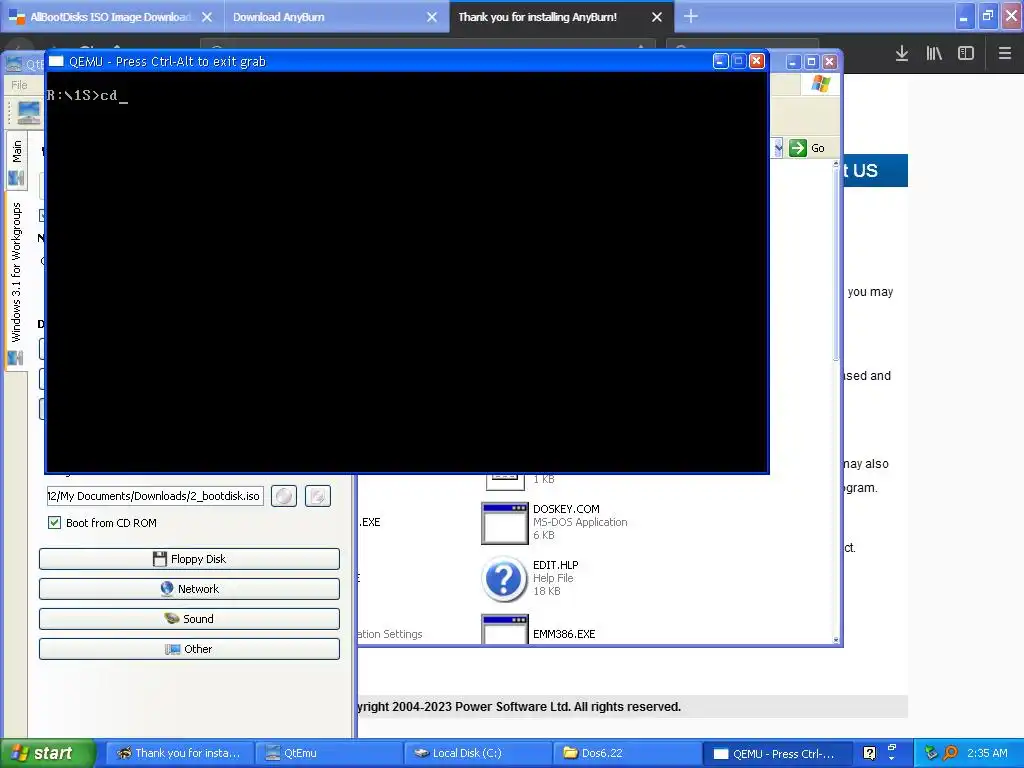
Task: Switch to QtEmu in the taskbar
Action: pos(328,754)
